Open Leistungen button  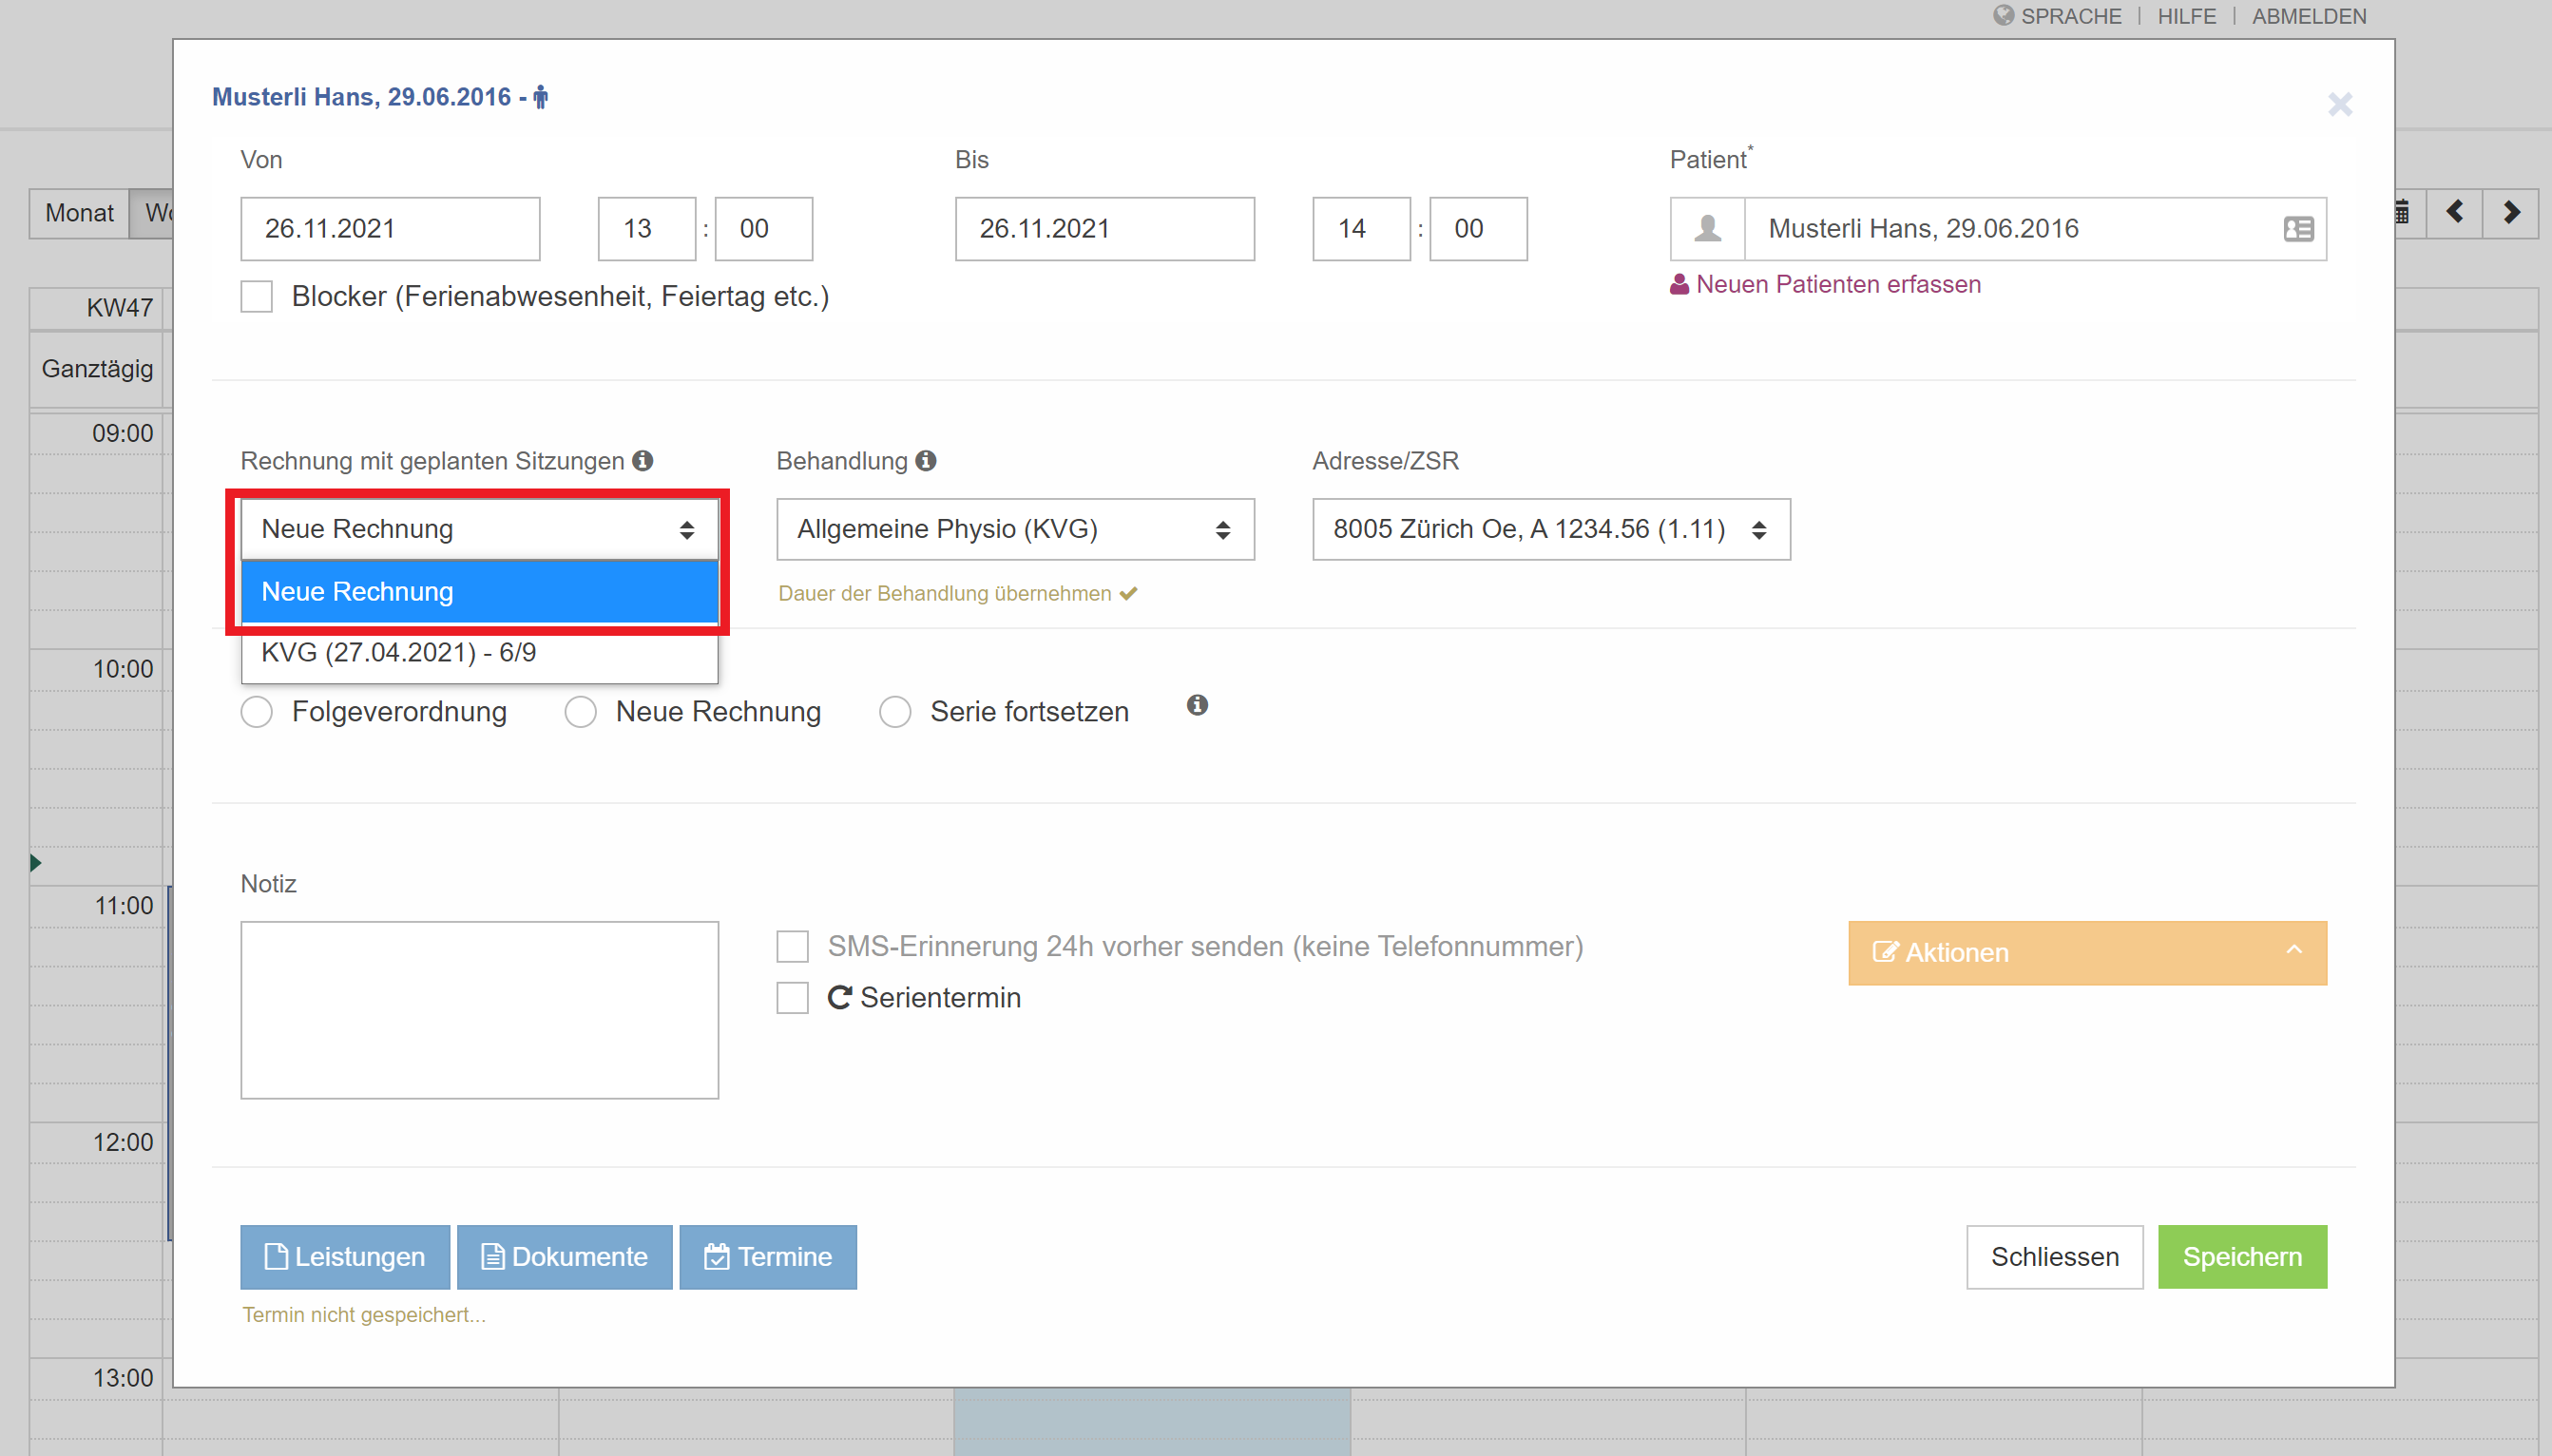click(x=345, y=1257)
